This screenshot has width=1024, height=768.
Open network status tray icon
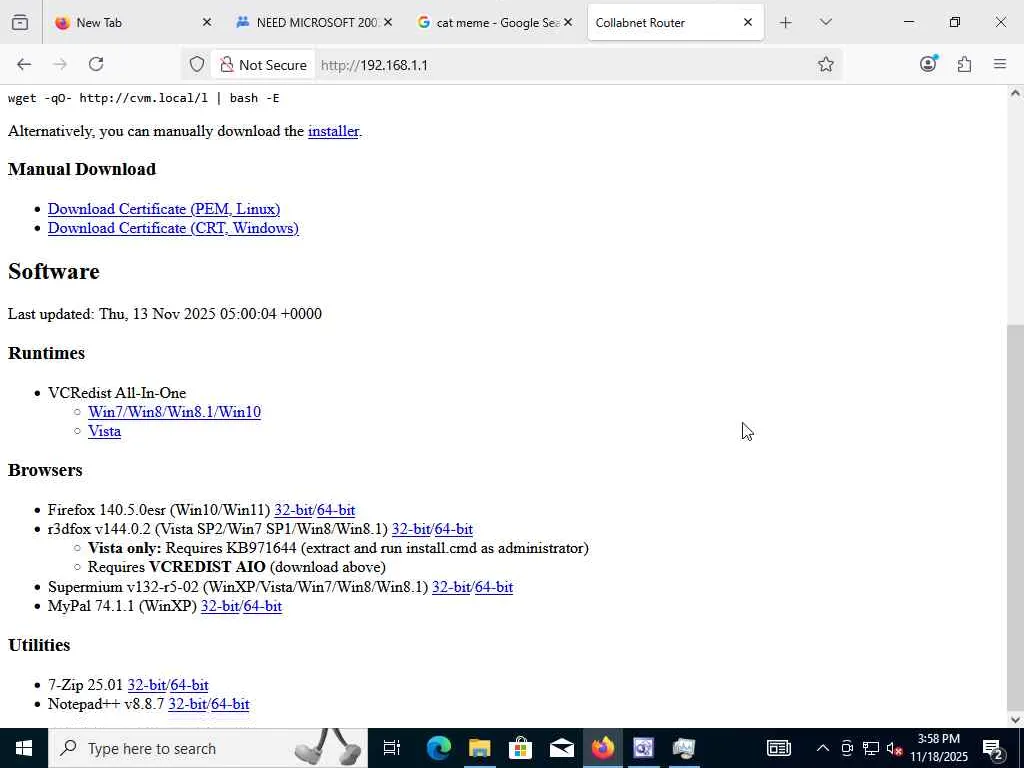tap(871, 748)
